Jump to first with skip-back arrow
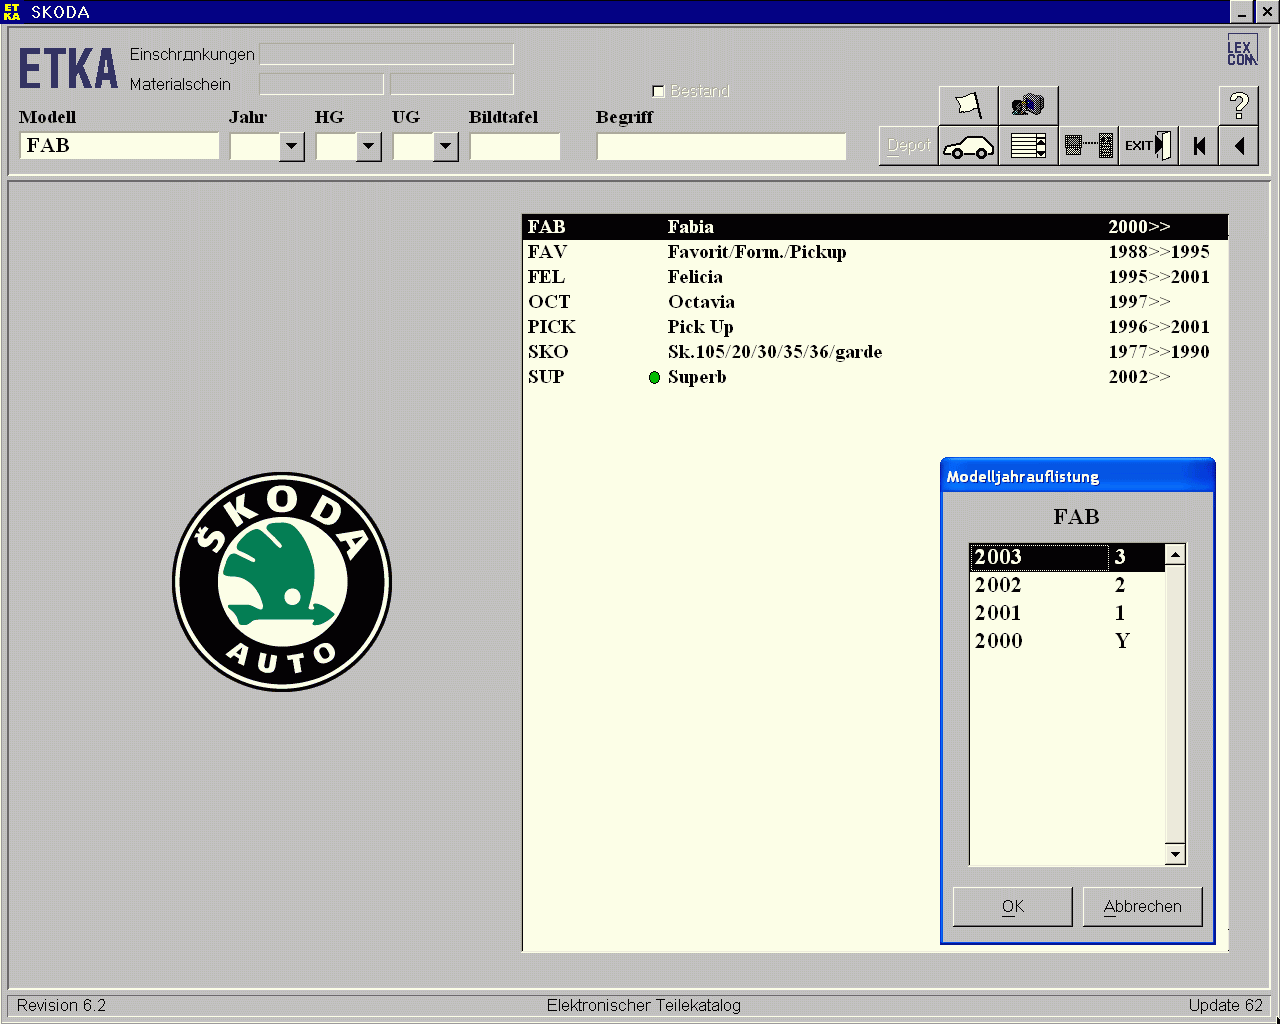1280x1024 pixels. point(1199,146)
